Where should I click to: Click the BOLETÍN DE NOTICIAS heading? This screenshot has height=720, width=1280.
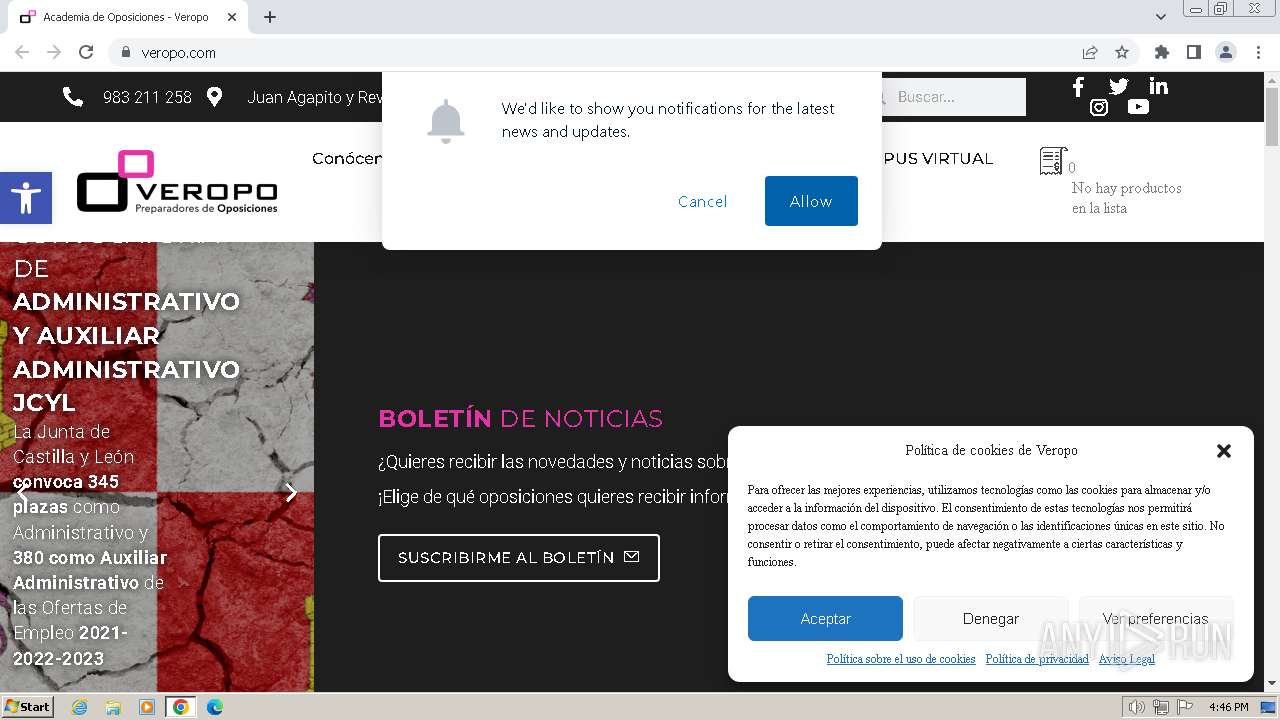pyautogui.click(x=520, y=418)
